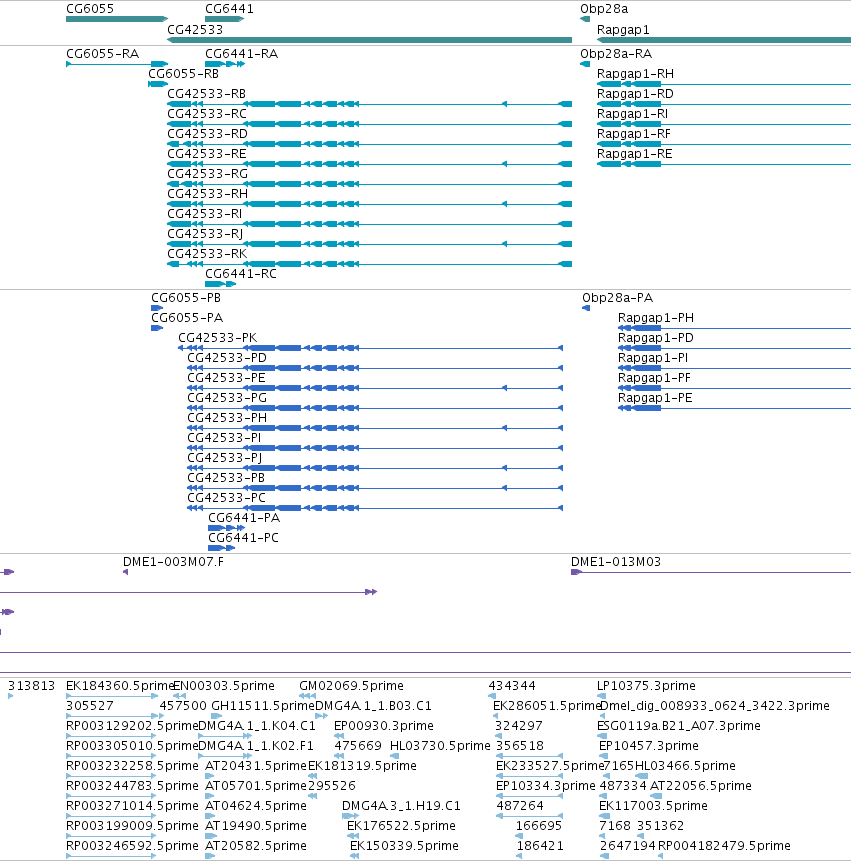
Task: Click the HL03730.5prime label
Action: point(440,746)
